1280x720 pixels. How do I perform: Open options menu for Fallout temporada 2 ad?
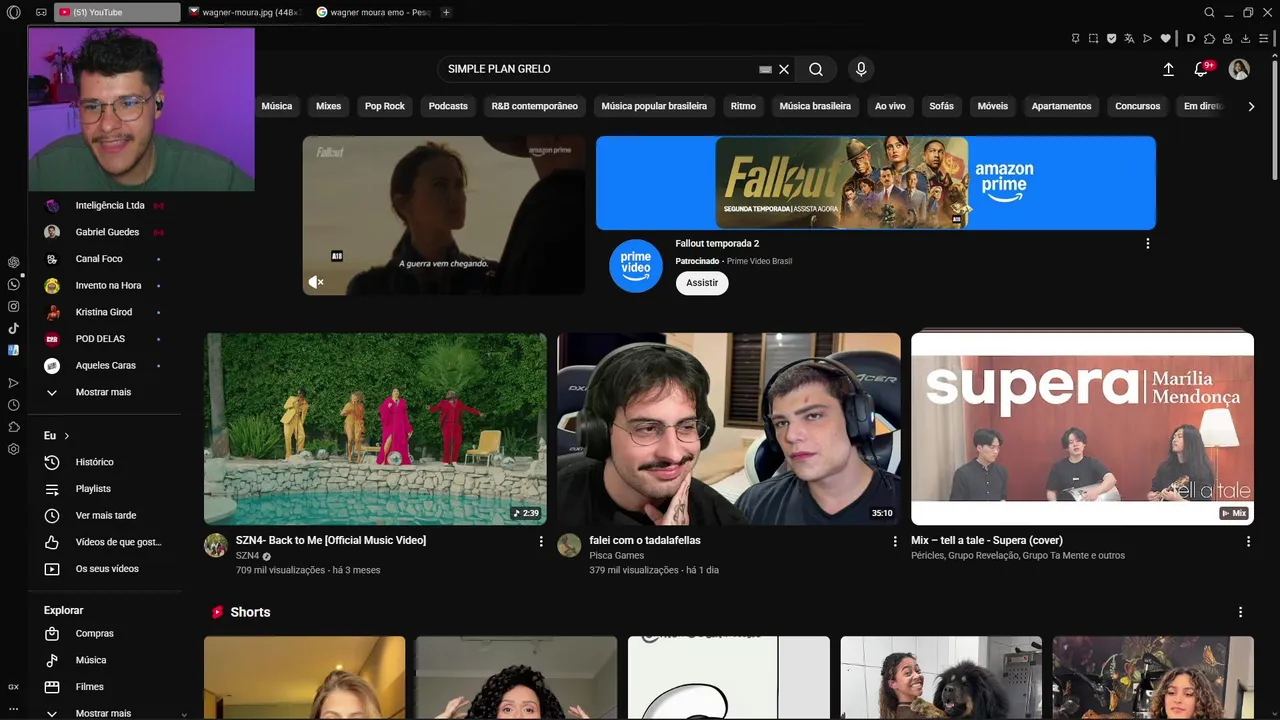pos(1147,244)
